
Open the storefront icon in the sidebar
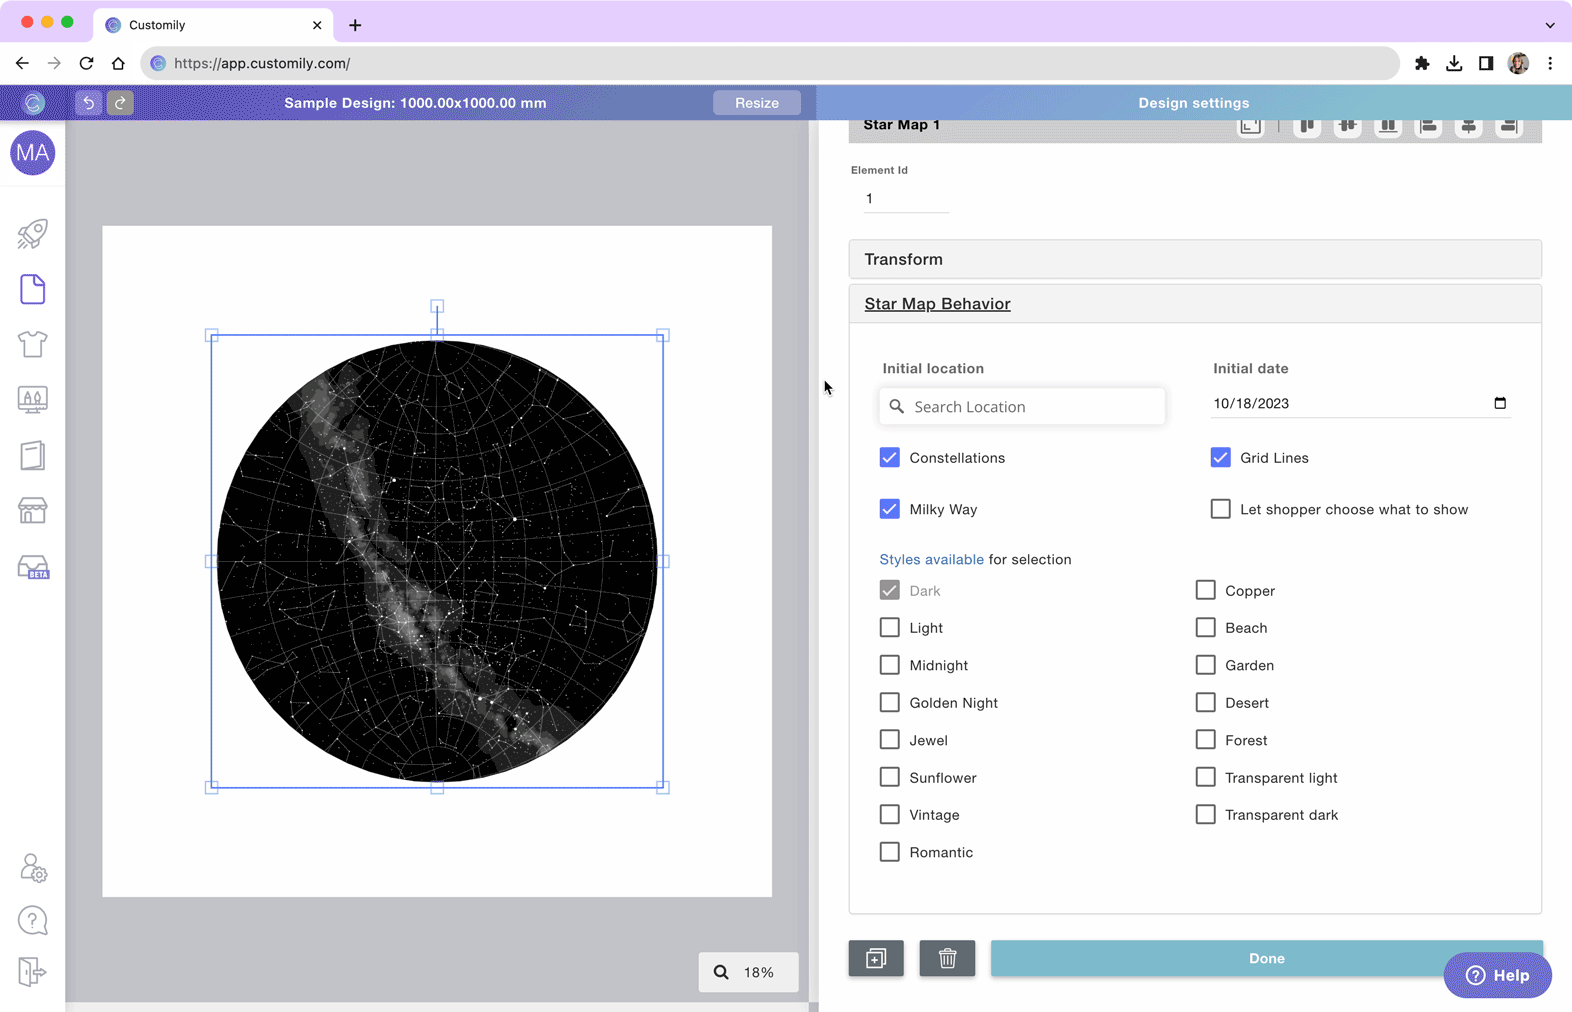click(32, 511)
